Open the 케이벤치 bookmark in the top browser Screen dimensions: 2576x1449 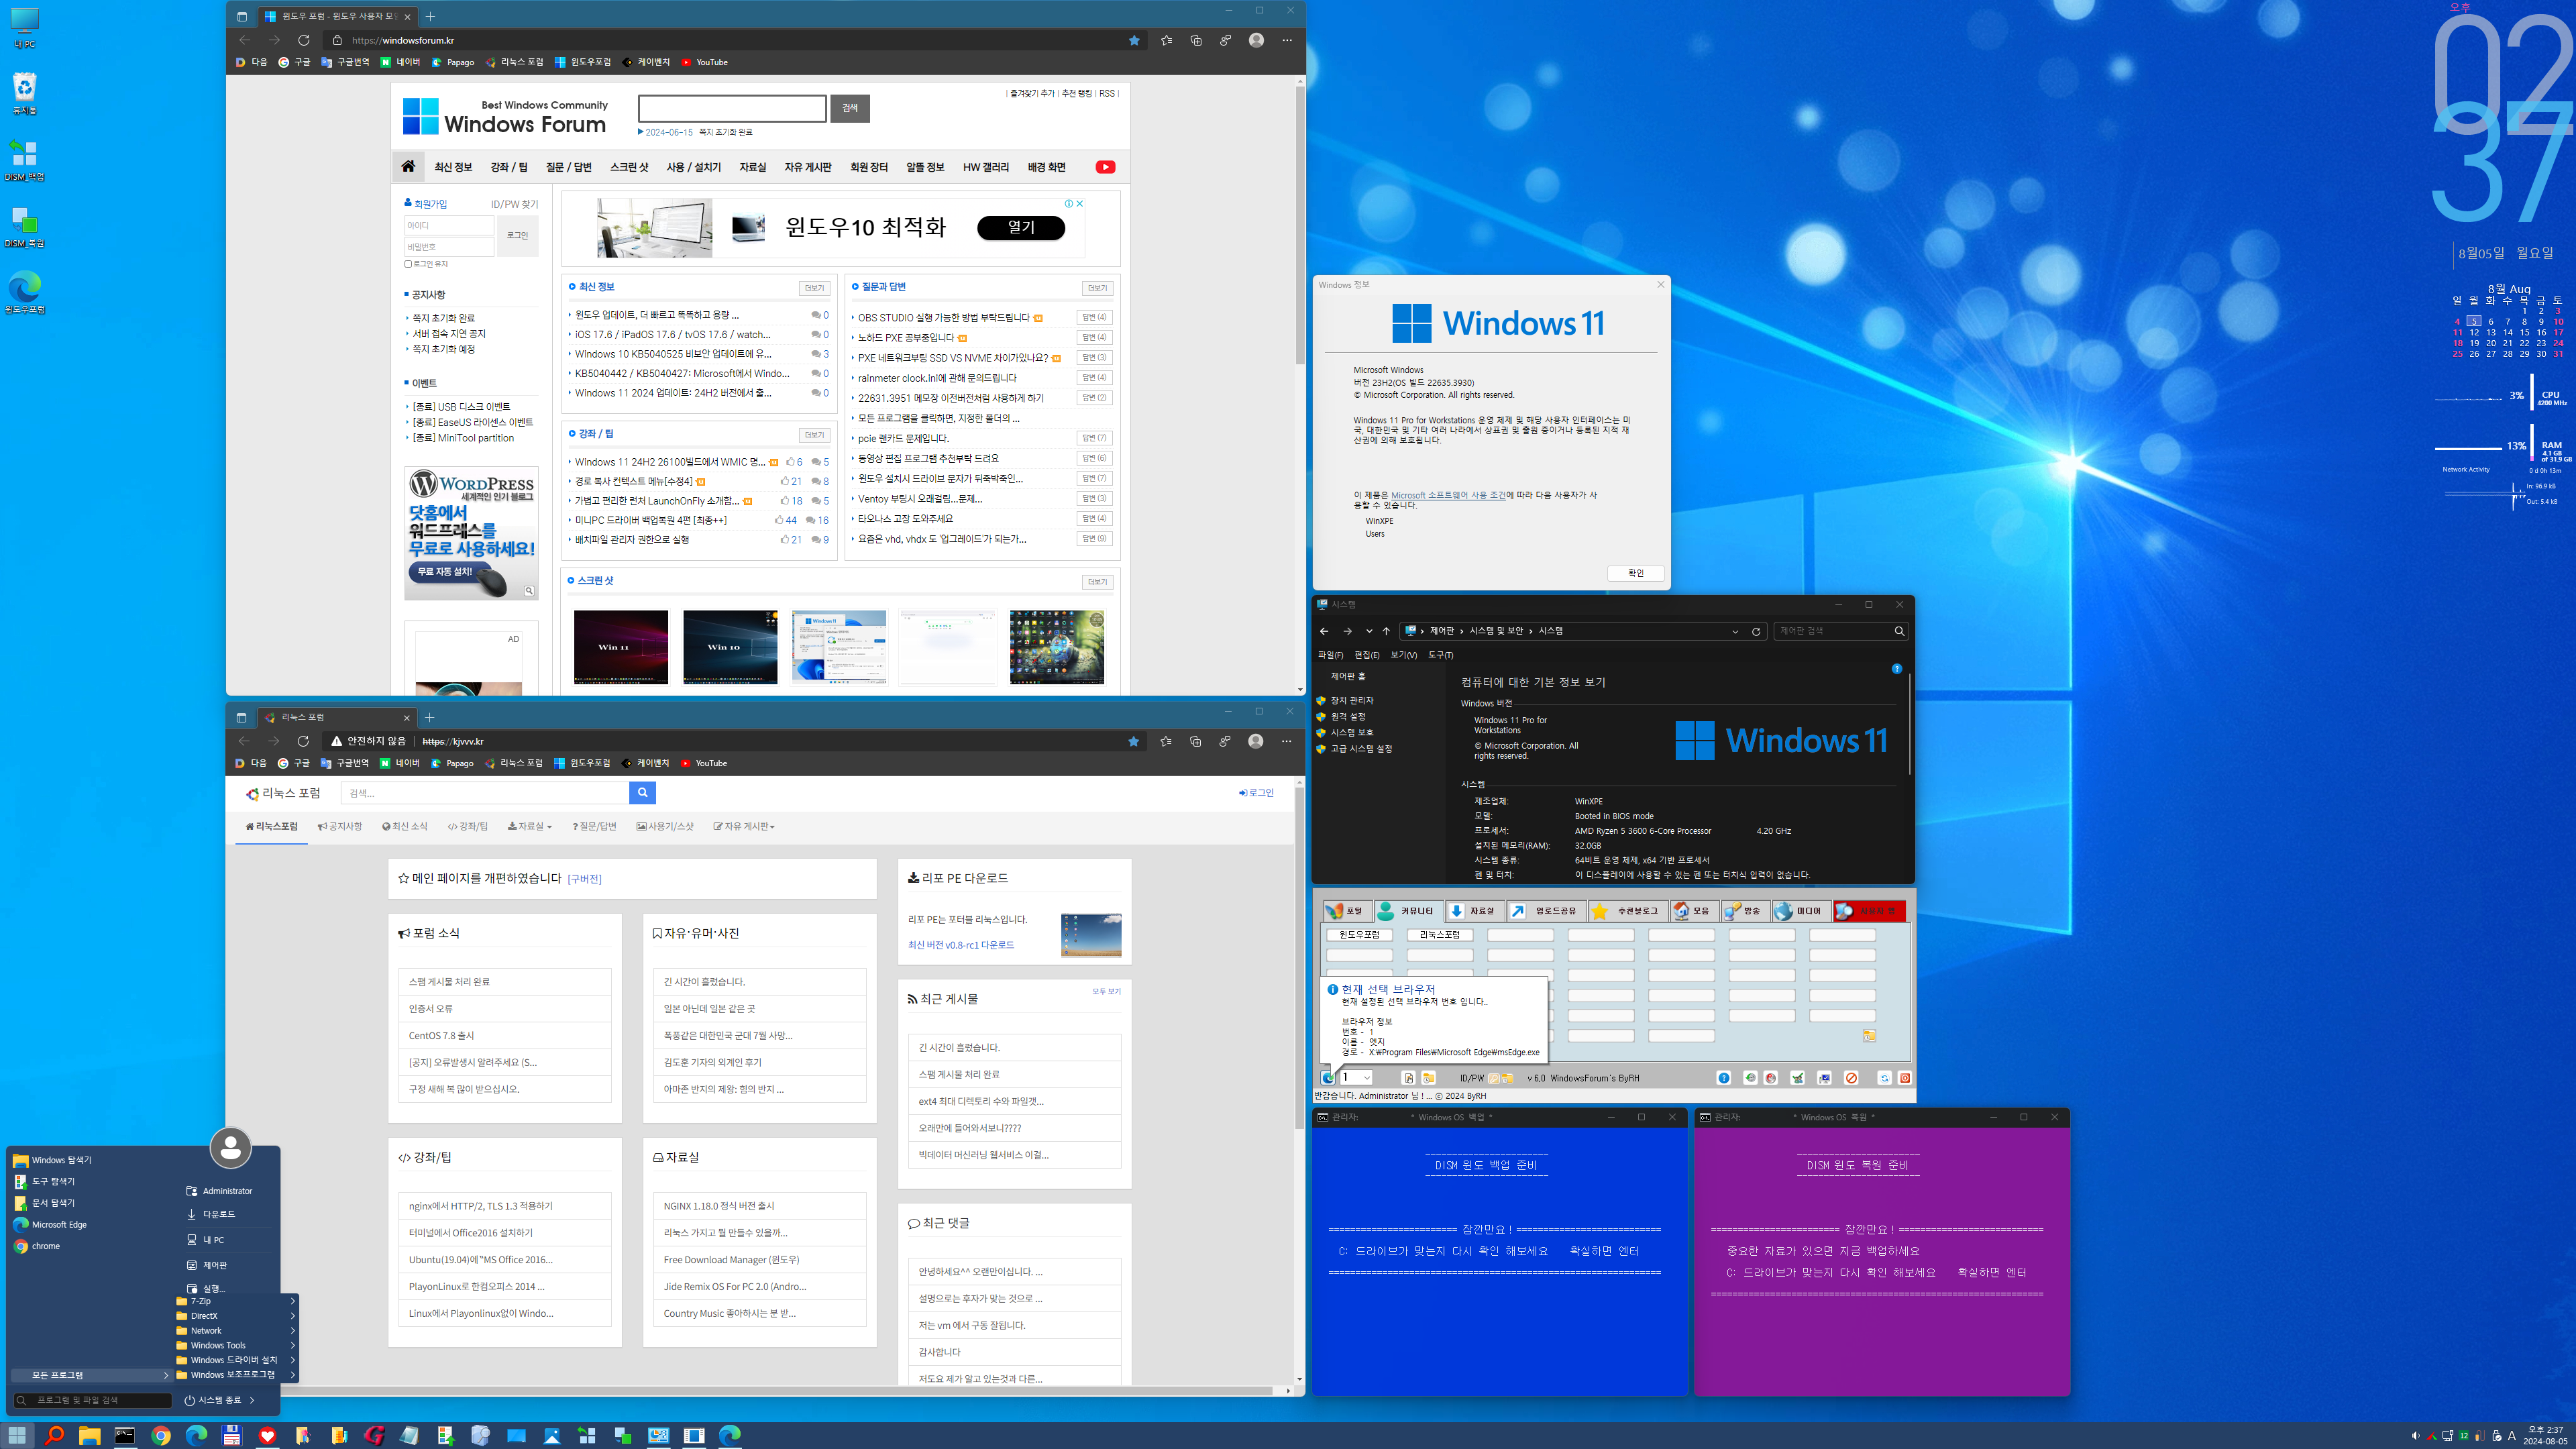click(x=646, y=62)
